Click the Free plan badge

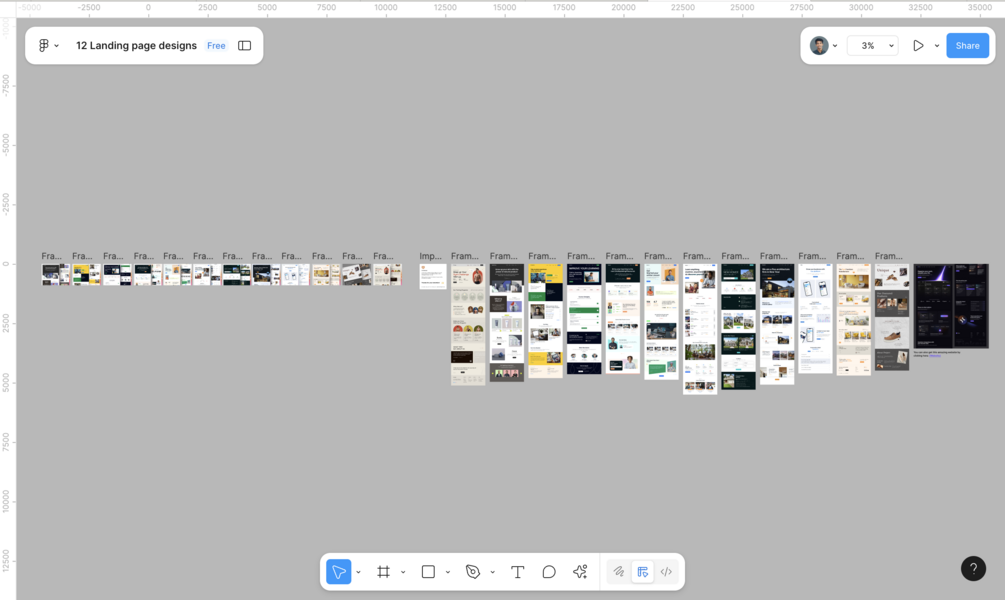(x=216, y=46)
